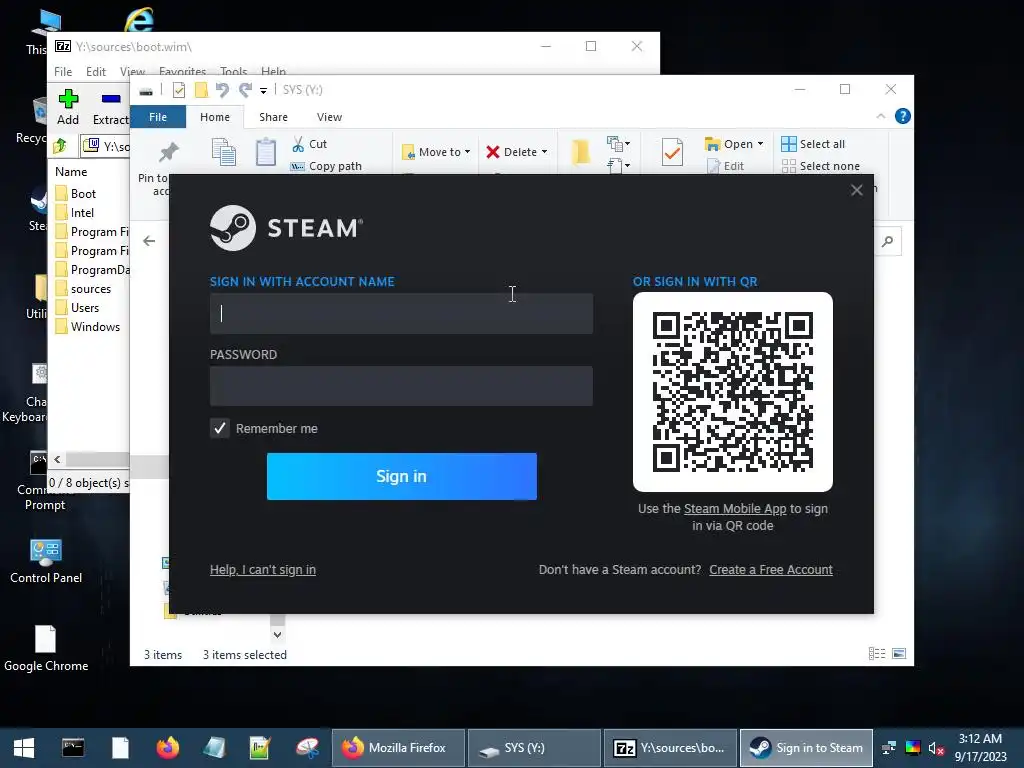
Task: Click Select all in the ribbon
Action: click(813, 144)
